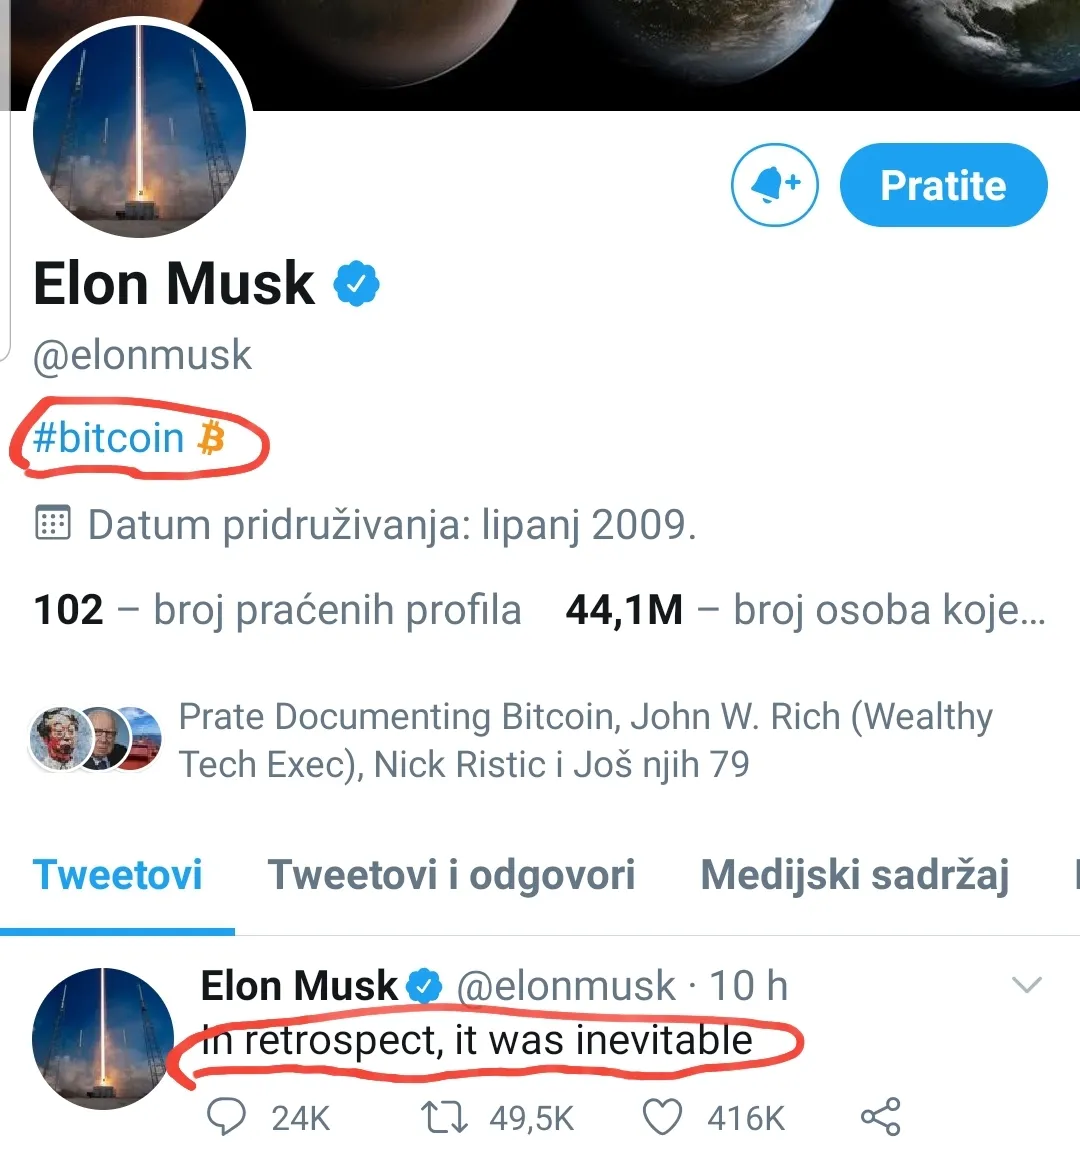Tap the verified badge beside profile name

pyautogui.click(x=356, y=284)
